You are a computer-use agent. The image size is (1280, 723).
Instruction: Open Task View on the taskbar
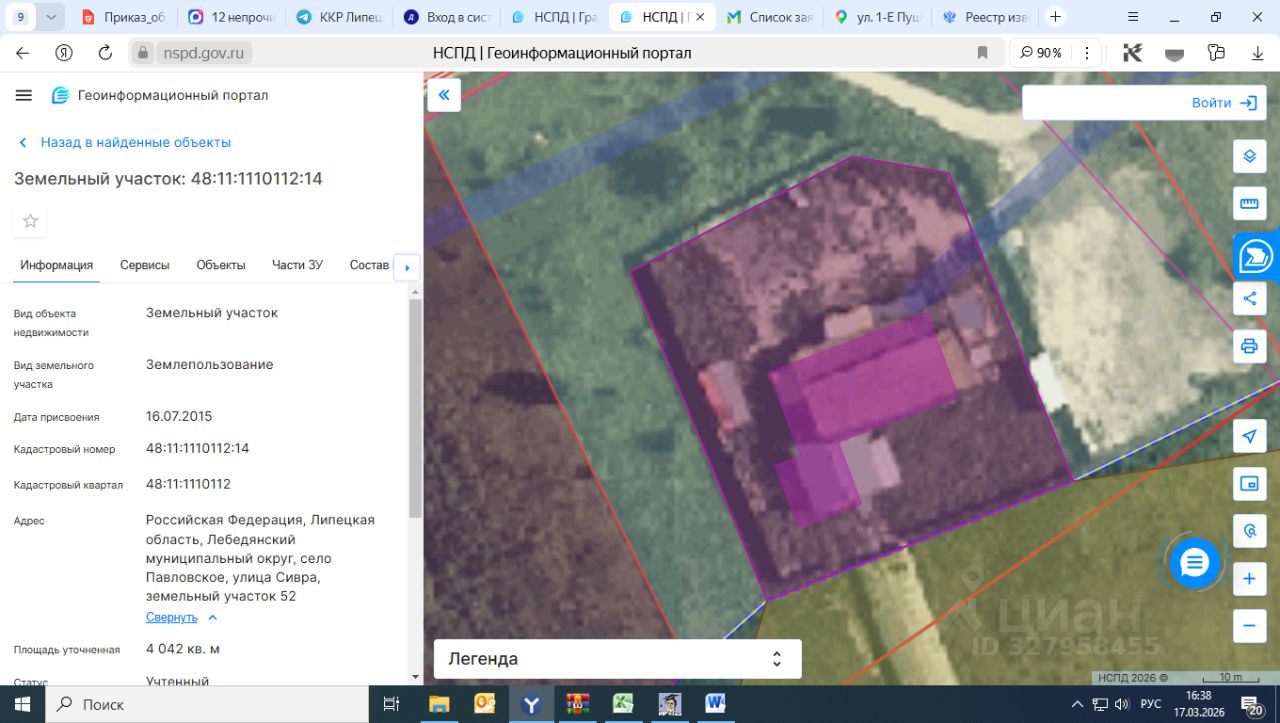pyautogui.click(x=391, y=704)
